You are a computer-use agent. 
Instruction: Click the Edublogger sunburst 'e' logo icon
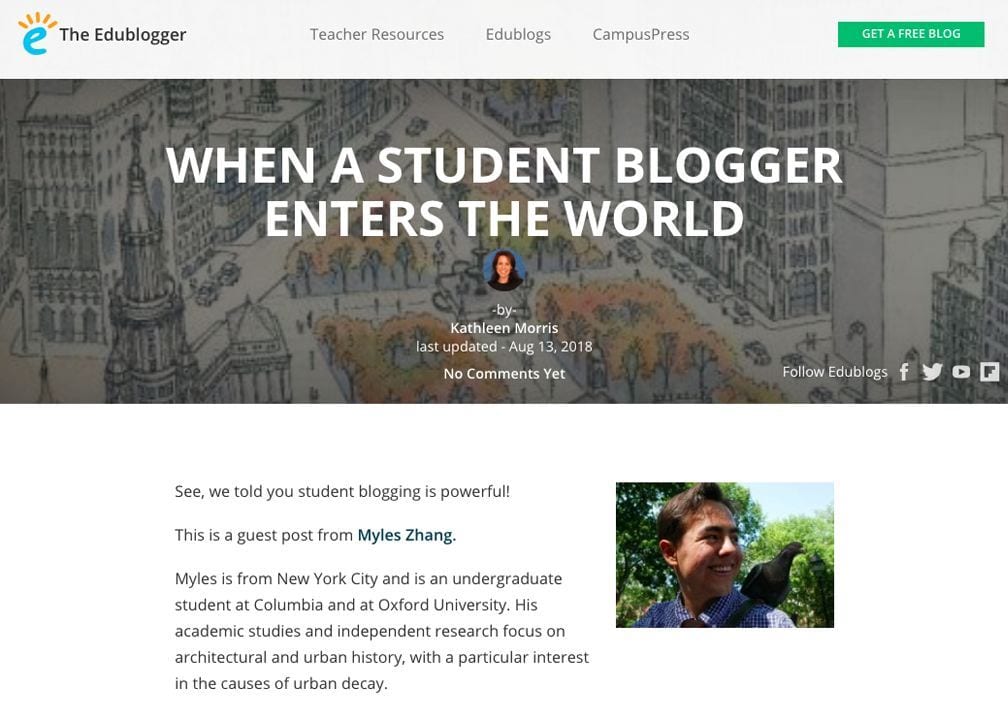click(37, 33)
